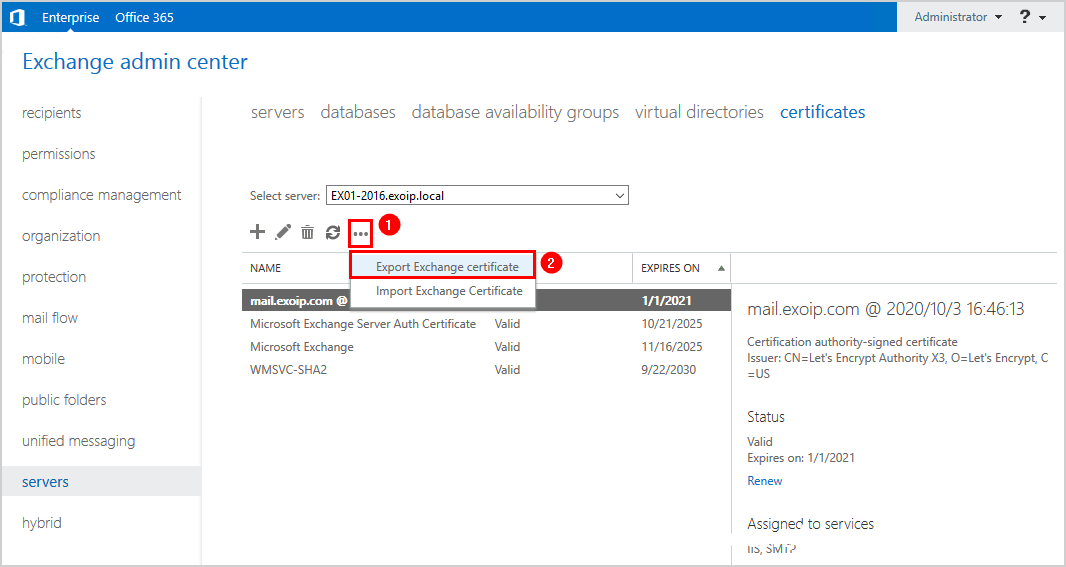Image resolution: width=1066 pixels, height=567 pixels.
Task: Add a new certificate with plus icon
Action: 257,233
